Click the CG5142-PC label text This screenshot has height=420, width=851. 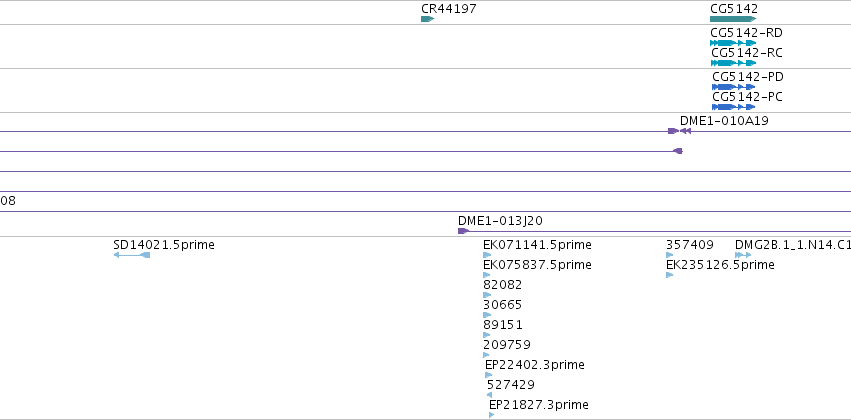[x=747, y=97]
